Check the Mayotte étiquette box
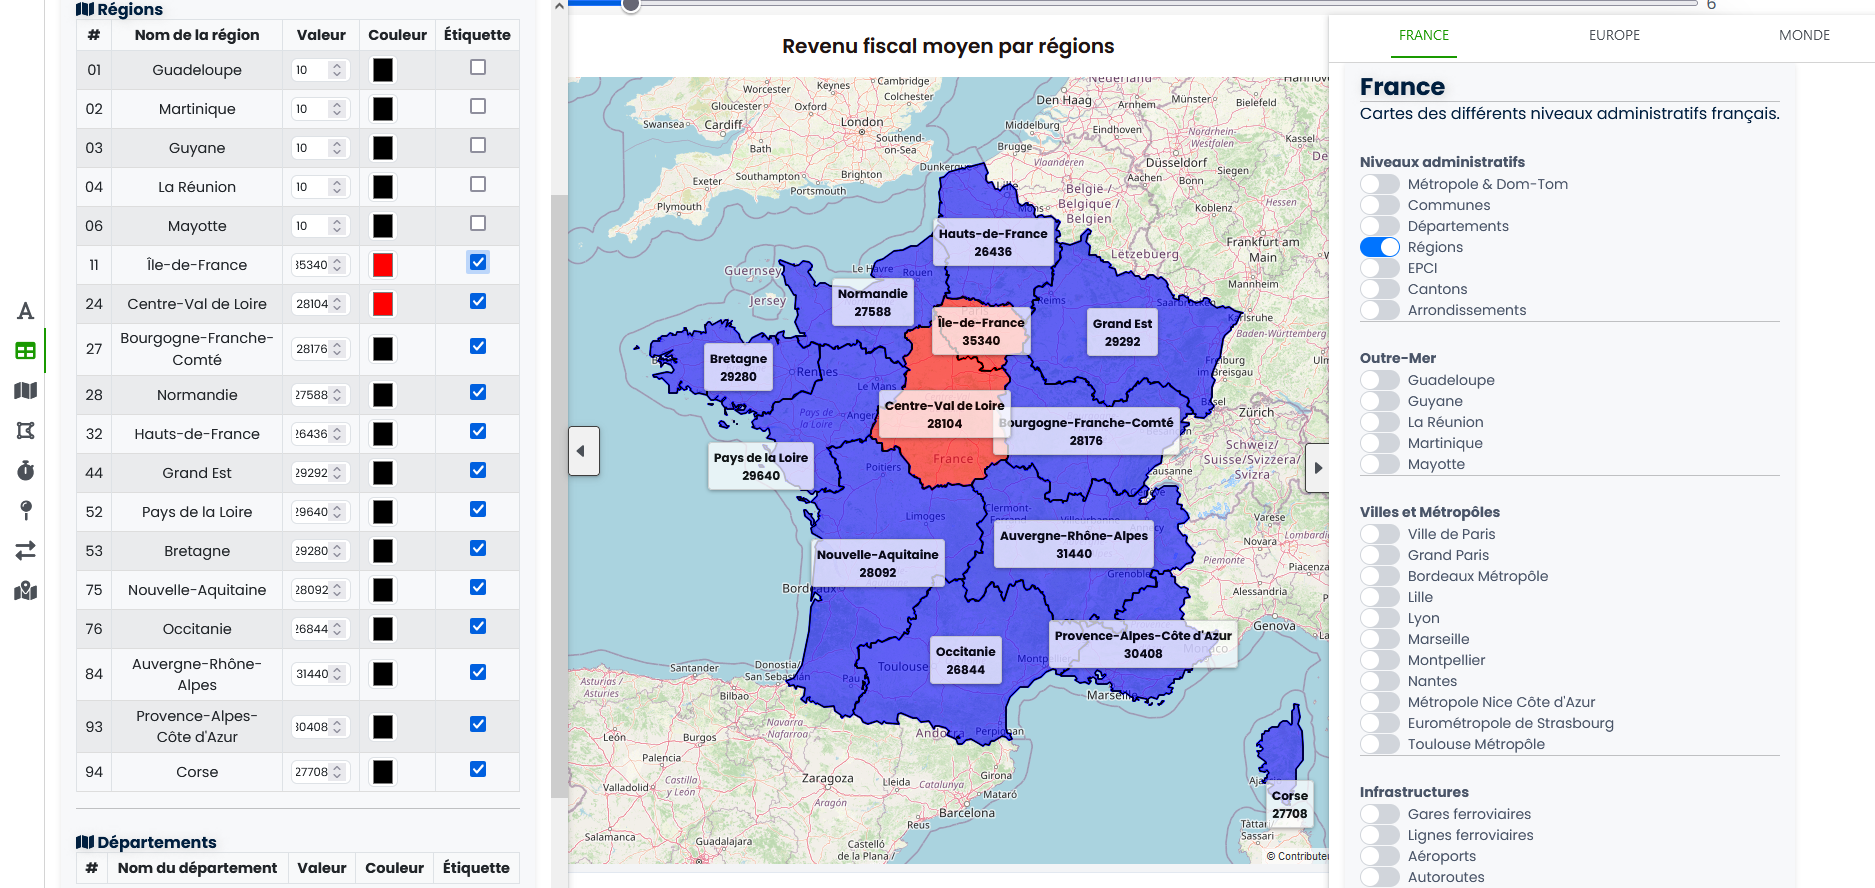The image size is (1875, 888). pos(478,223)
